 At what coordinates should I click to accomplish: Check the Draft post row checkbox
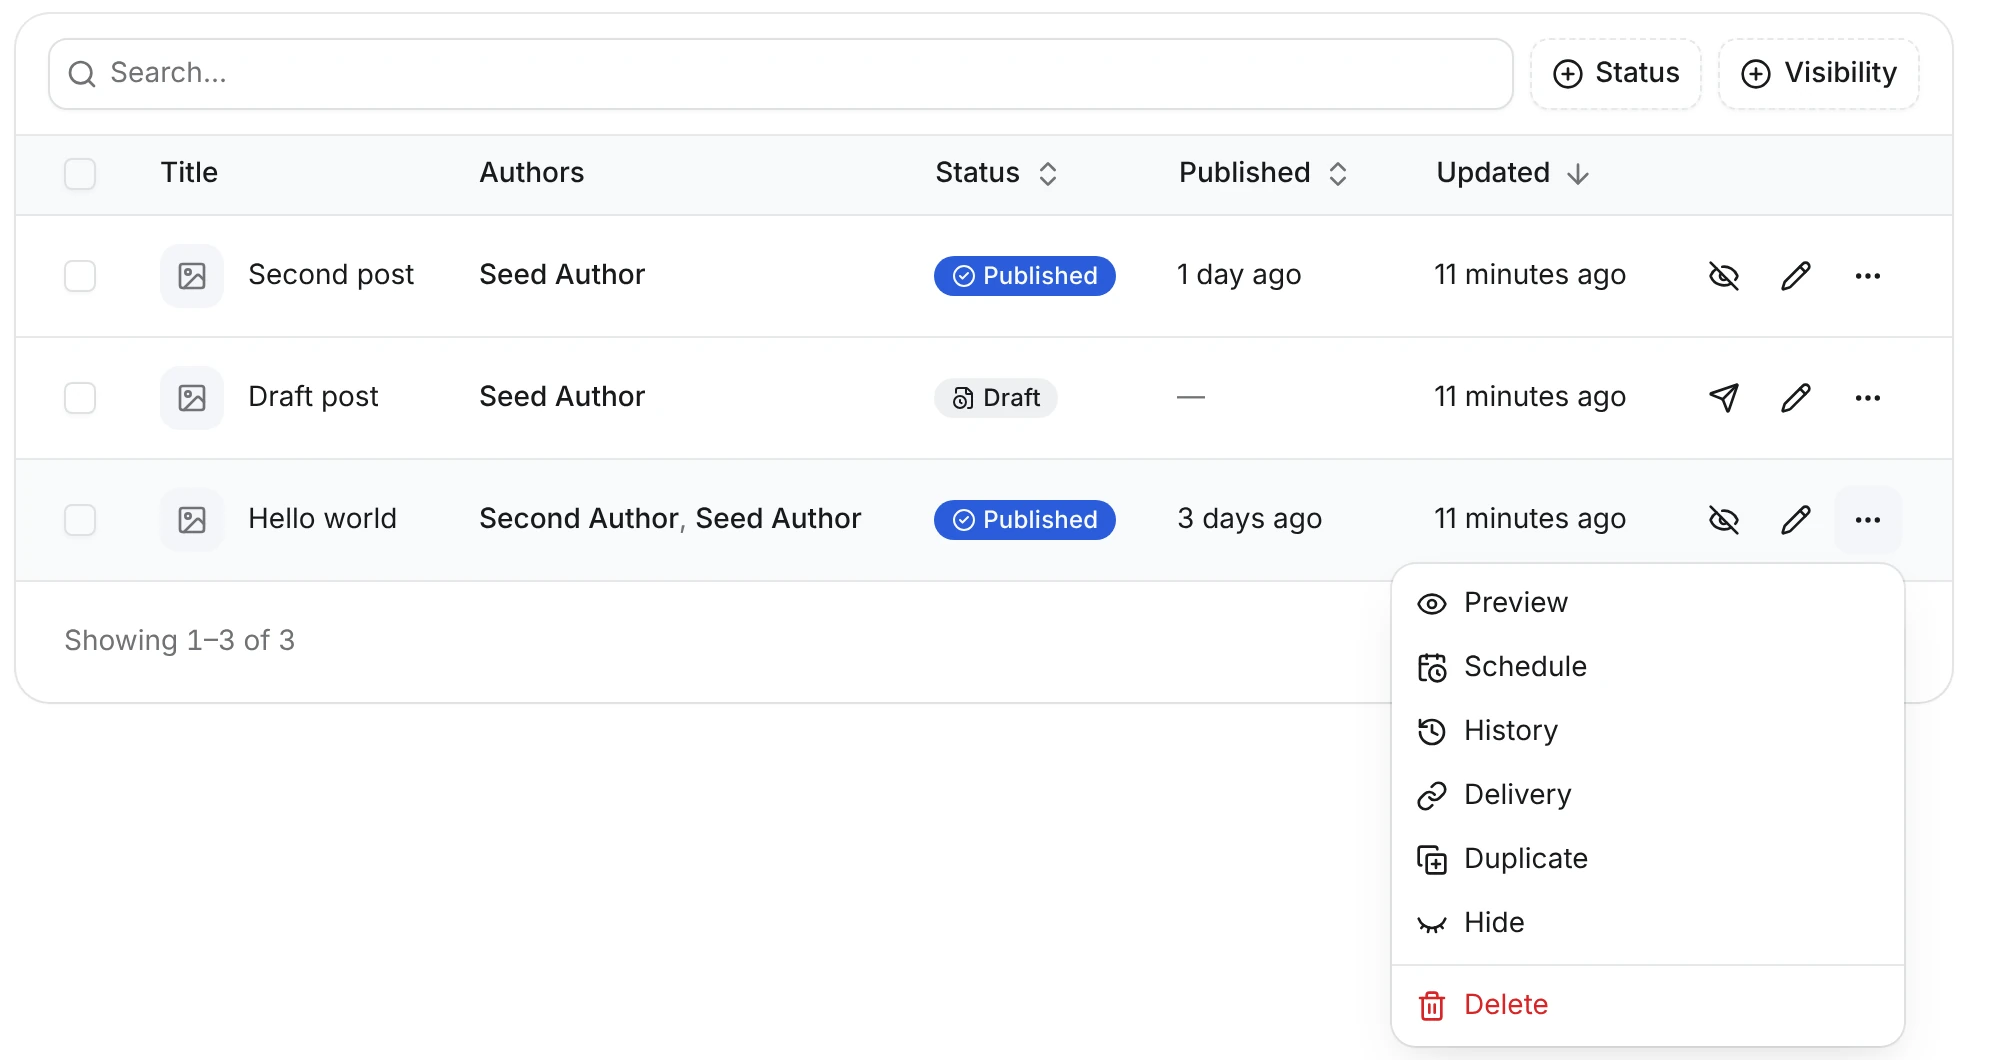(80, 398)
